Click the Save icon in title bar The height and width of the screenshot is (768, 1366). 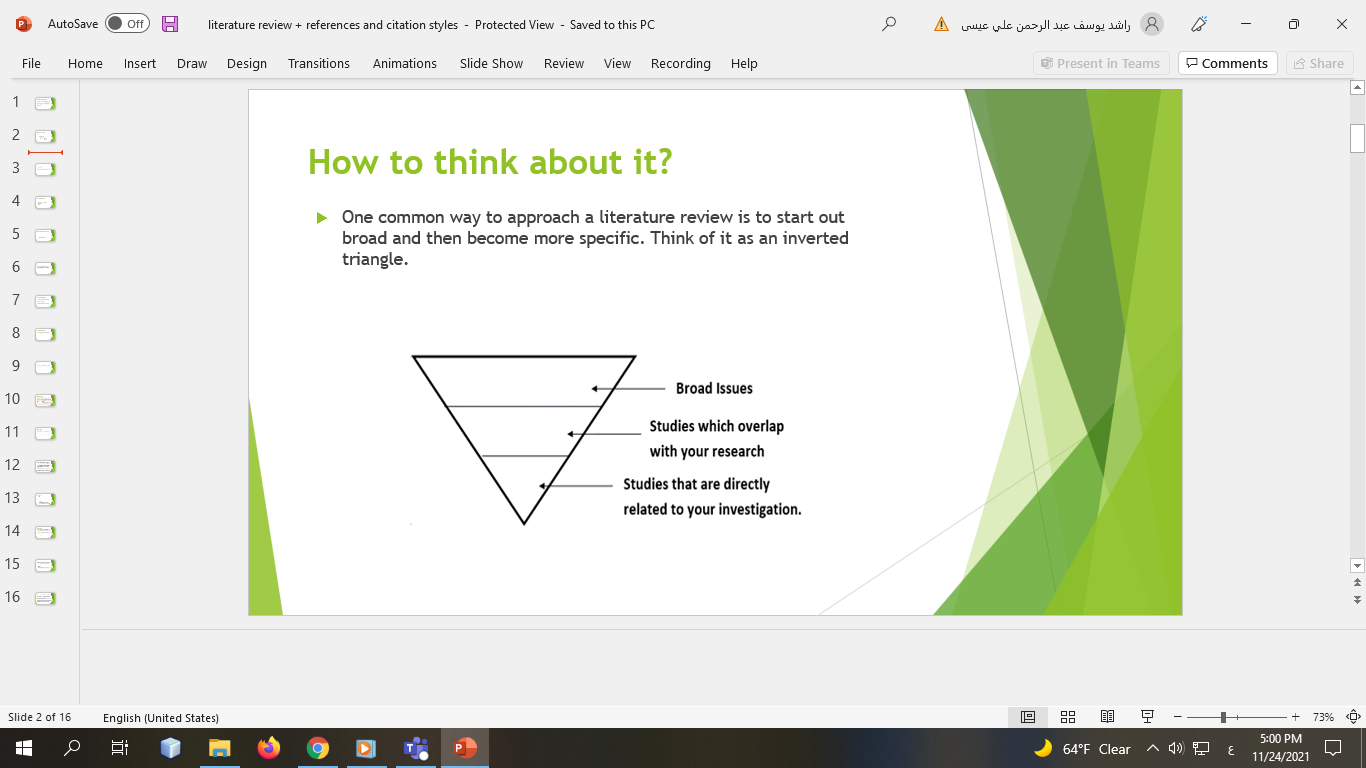170,24
